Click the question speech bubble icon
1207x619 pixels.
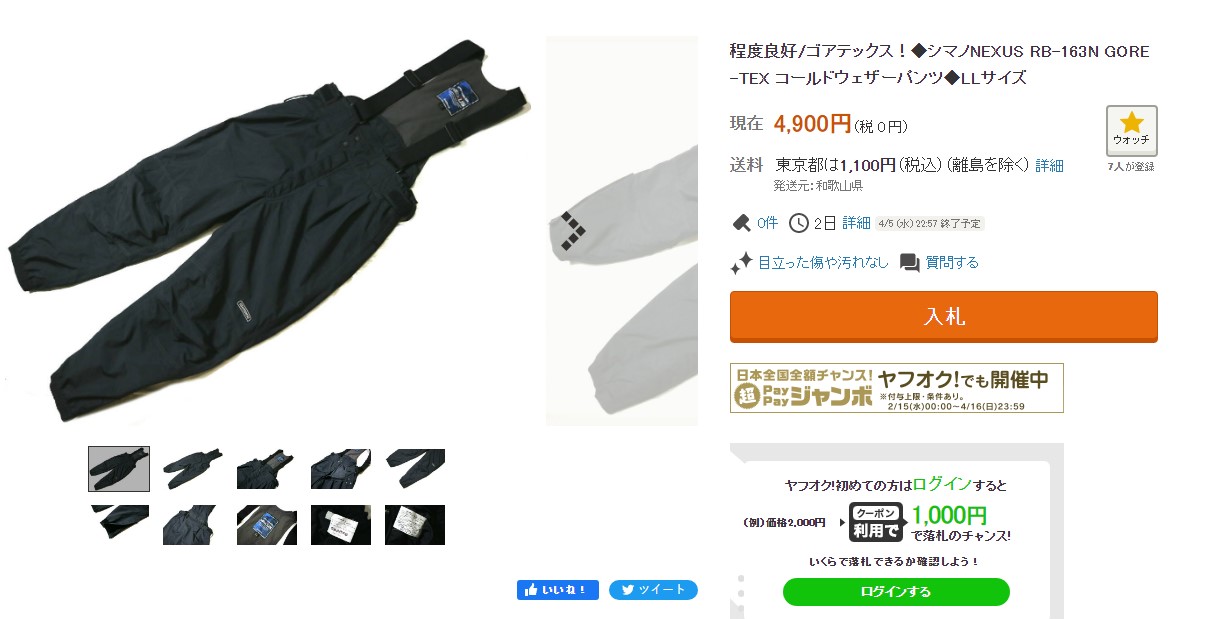click(909, 263)
